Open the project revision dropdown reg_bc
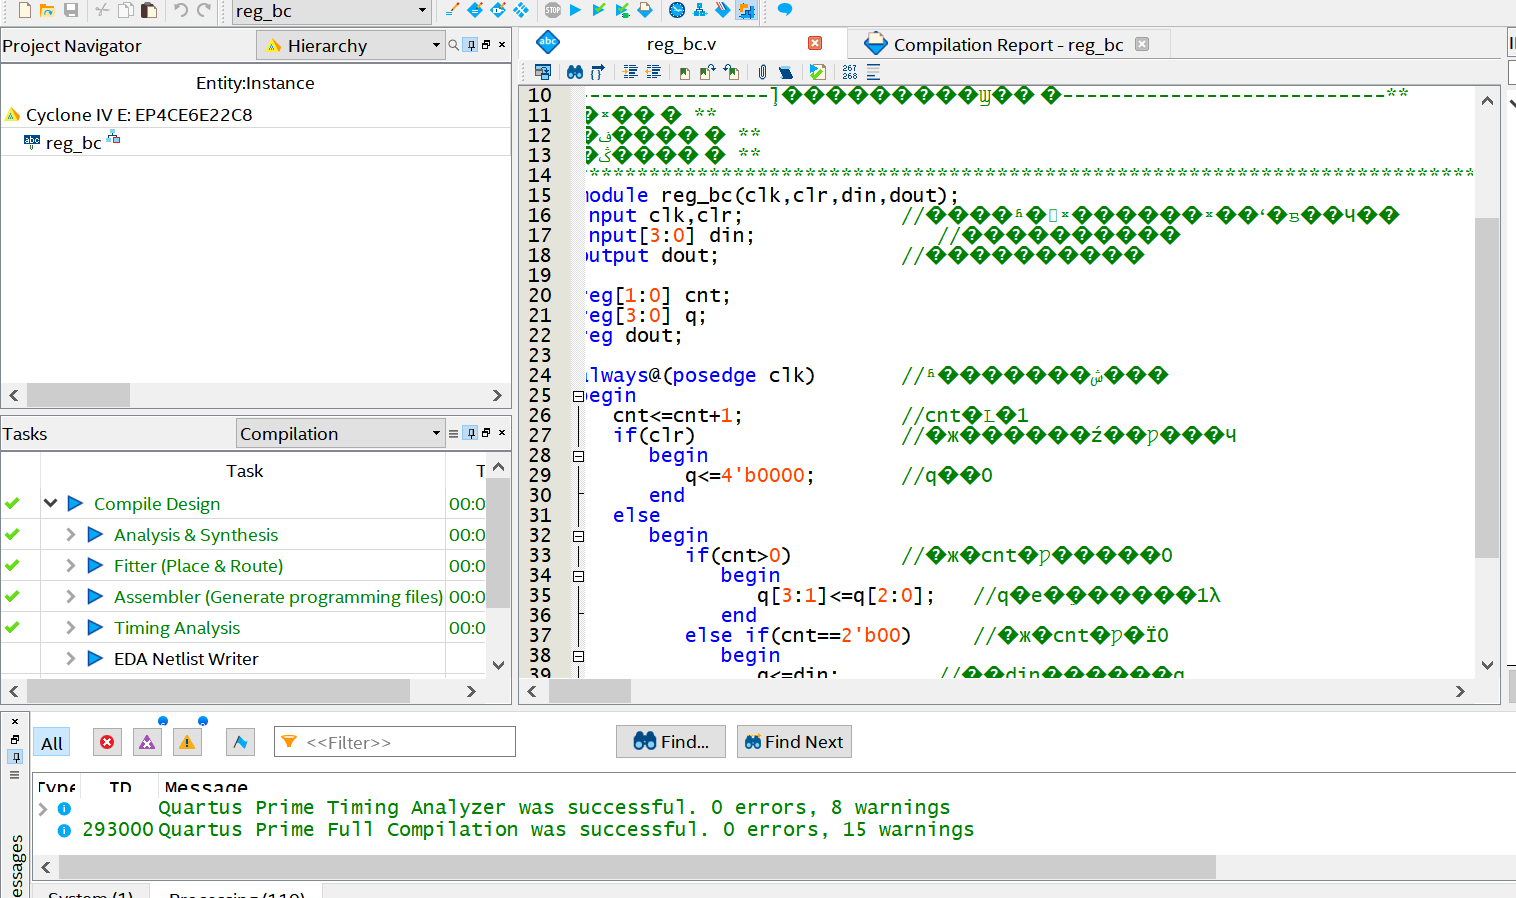 [331, 11]
